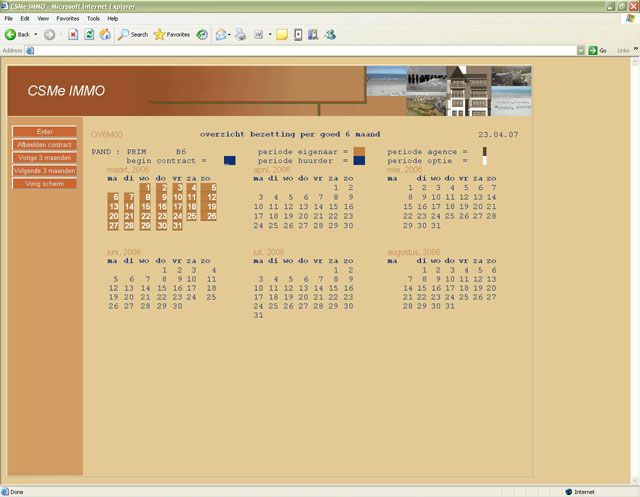Expand the Back button history arrow
This screenshot has height=497, width=640.
click(x=36, y=34)
